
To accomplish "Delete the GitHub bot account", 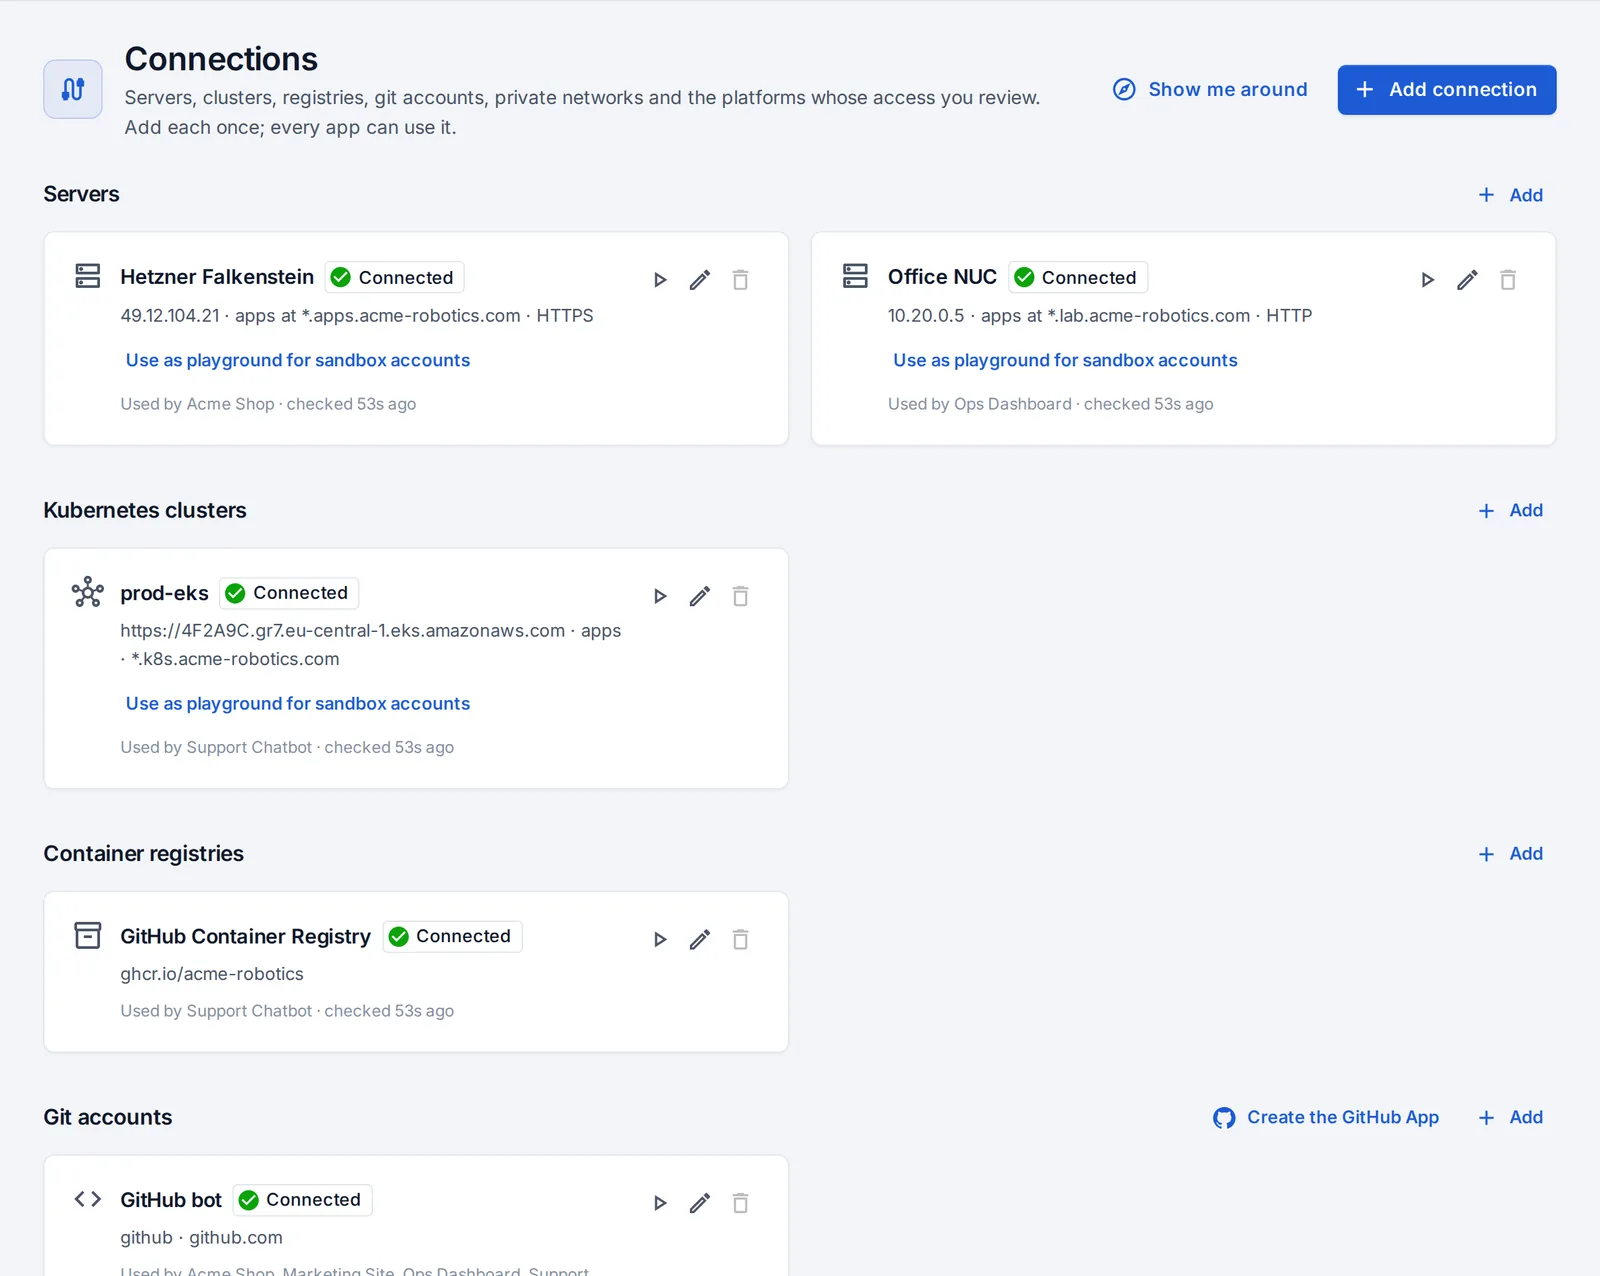I will (x=740, y=1203).
